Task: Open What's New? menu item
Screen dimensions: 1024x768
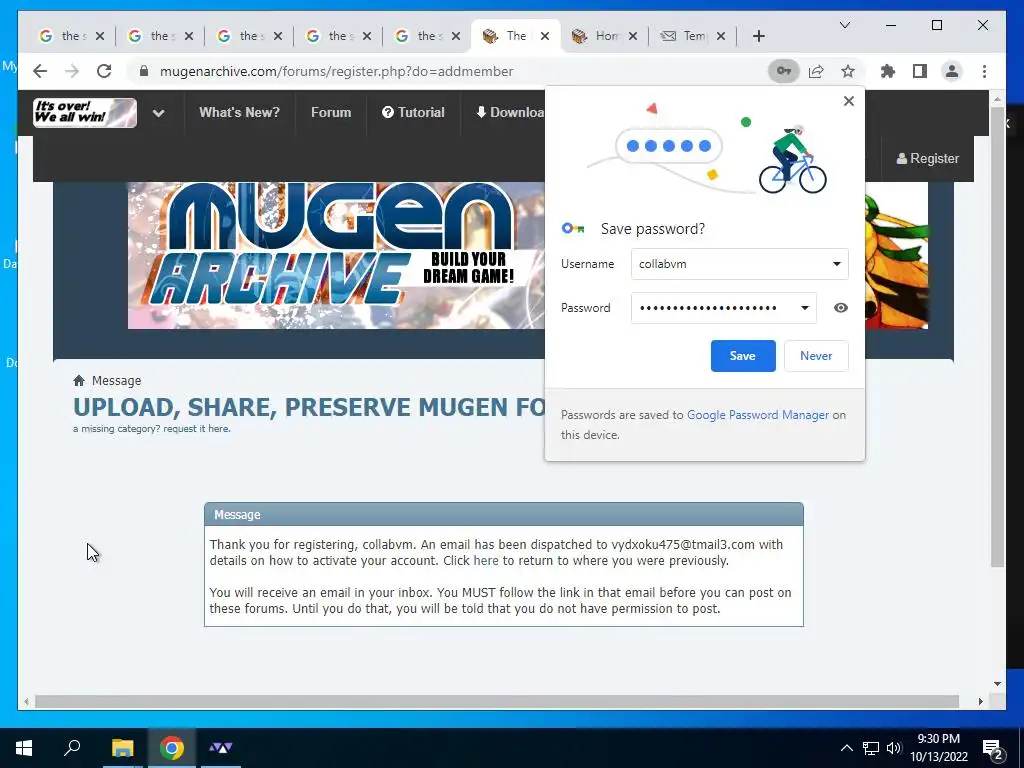Action: pos(239,112)
